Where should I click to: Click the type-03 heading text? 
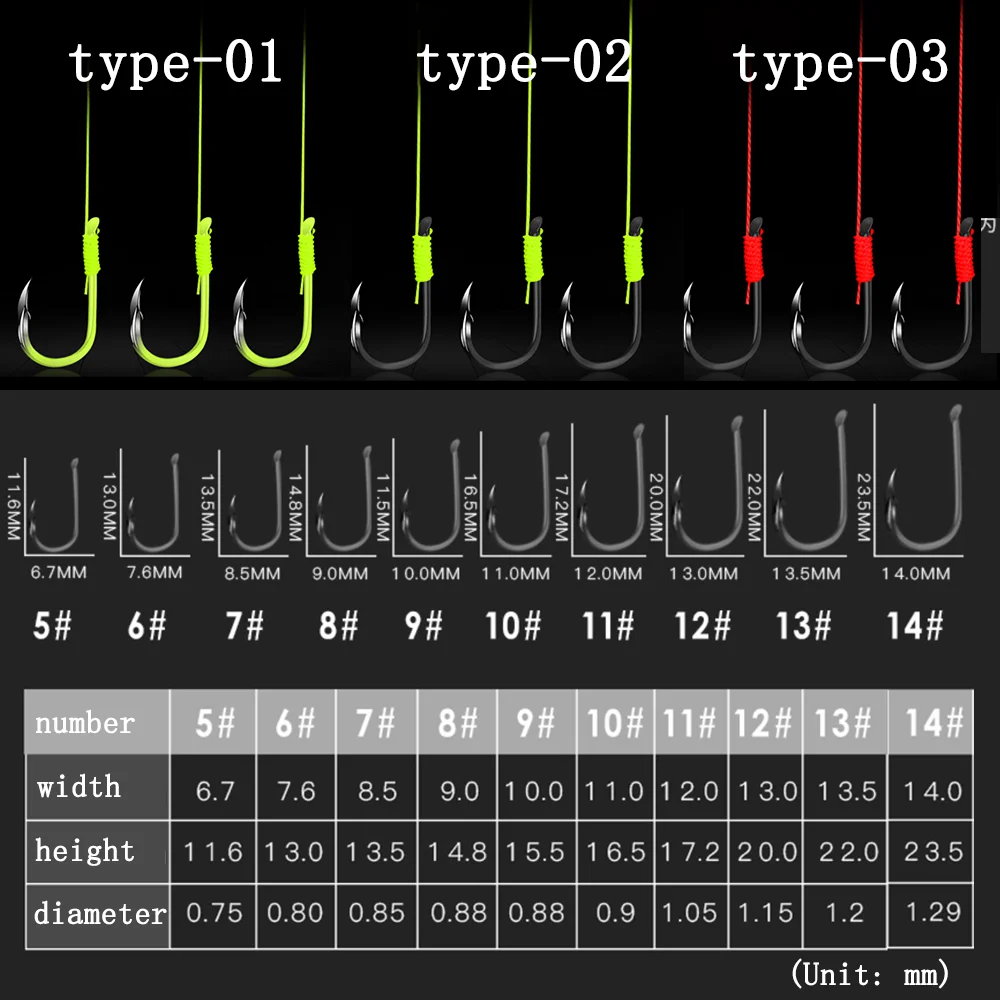click(840, 64)
